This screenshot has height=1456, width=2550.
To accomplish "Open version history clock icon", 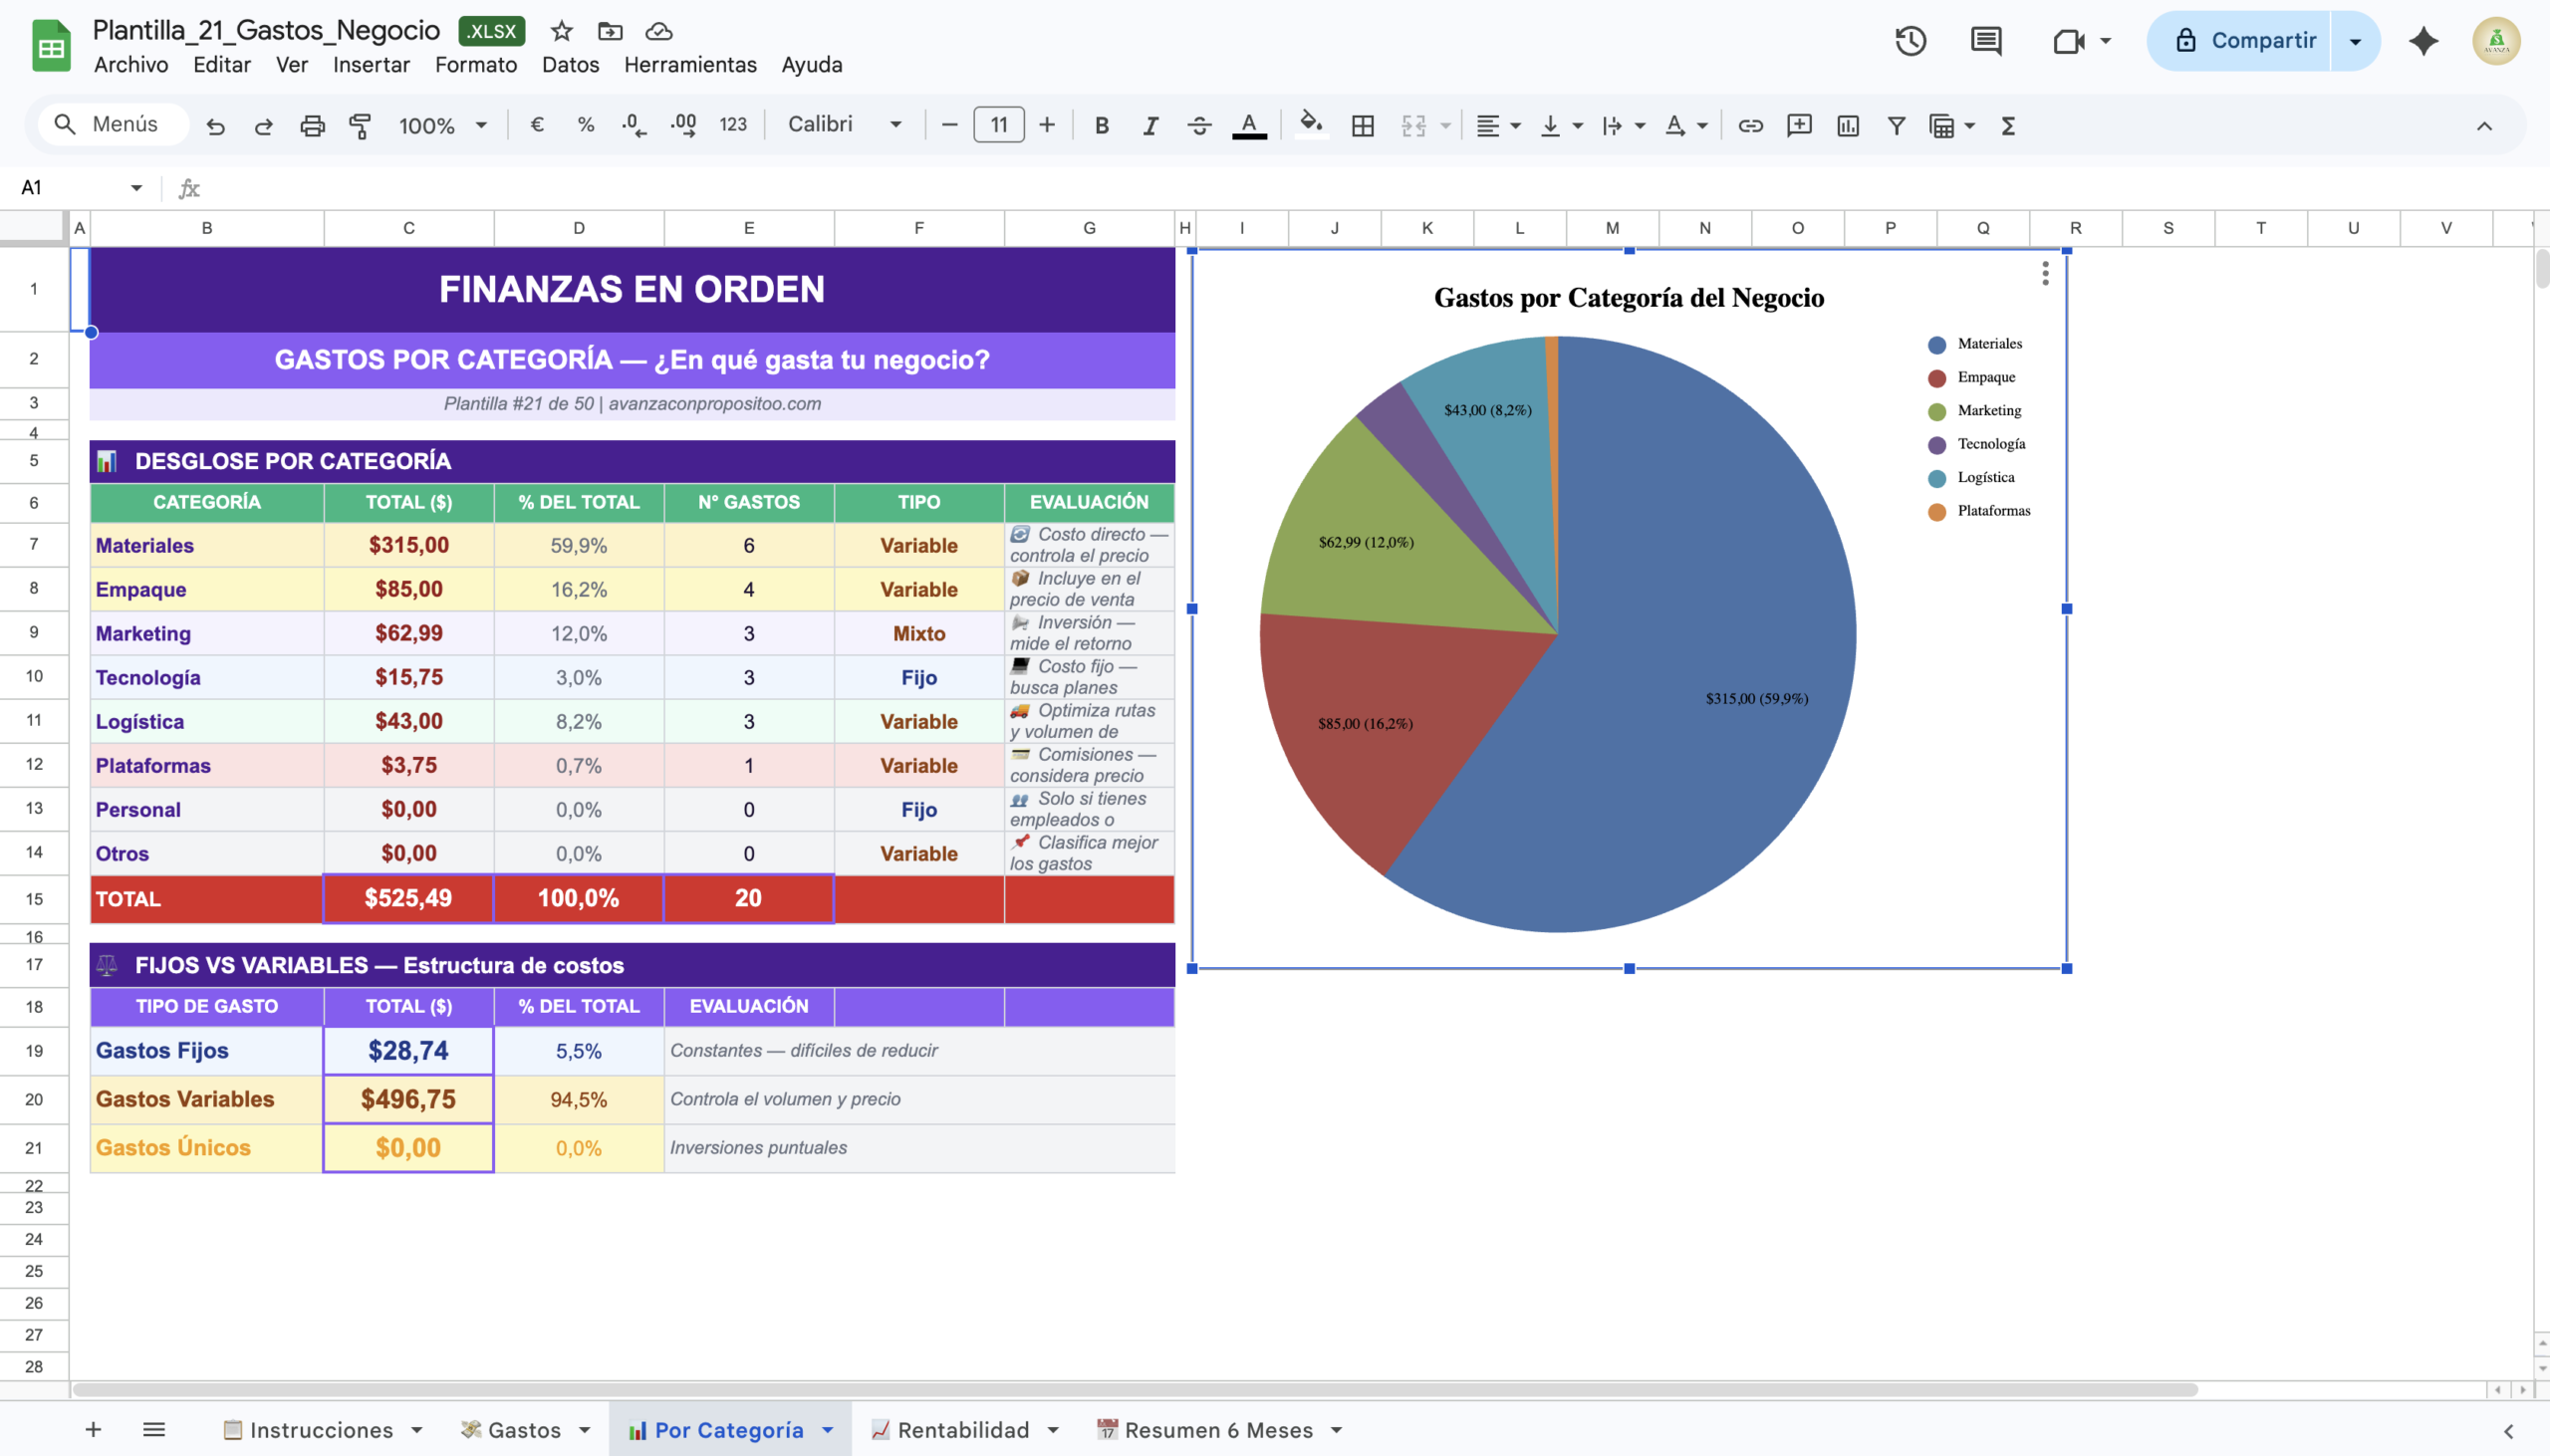I will tap(1910, 41).
